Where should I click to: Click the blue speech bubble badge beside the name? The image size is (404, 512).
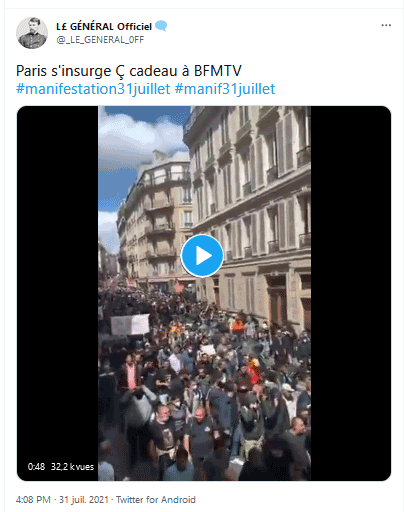[161, 26]
